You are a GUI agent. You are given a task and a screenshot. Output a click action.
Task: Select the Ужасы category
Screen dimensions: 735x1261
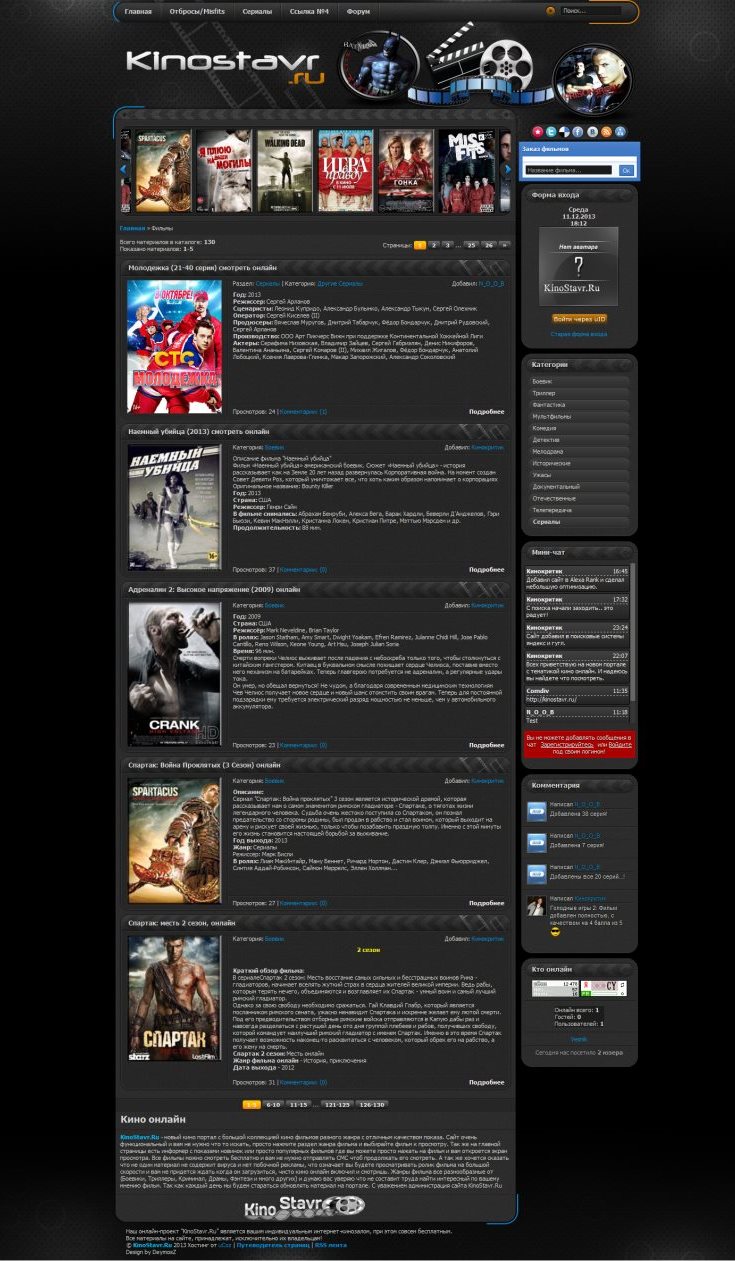[x=578, y=475]
